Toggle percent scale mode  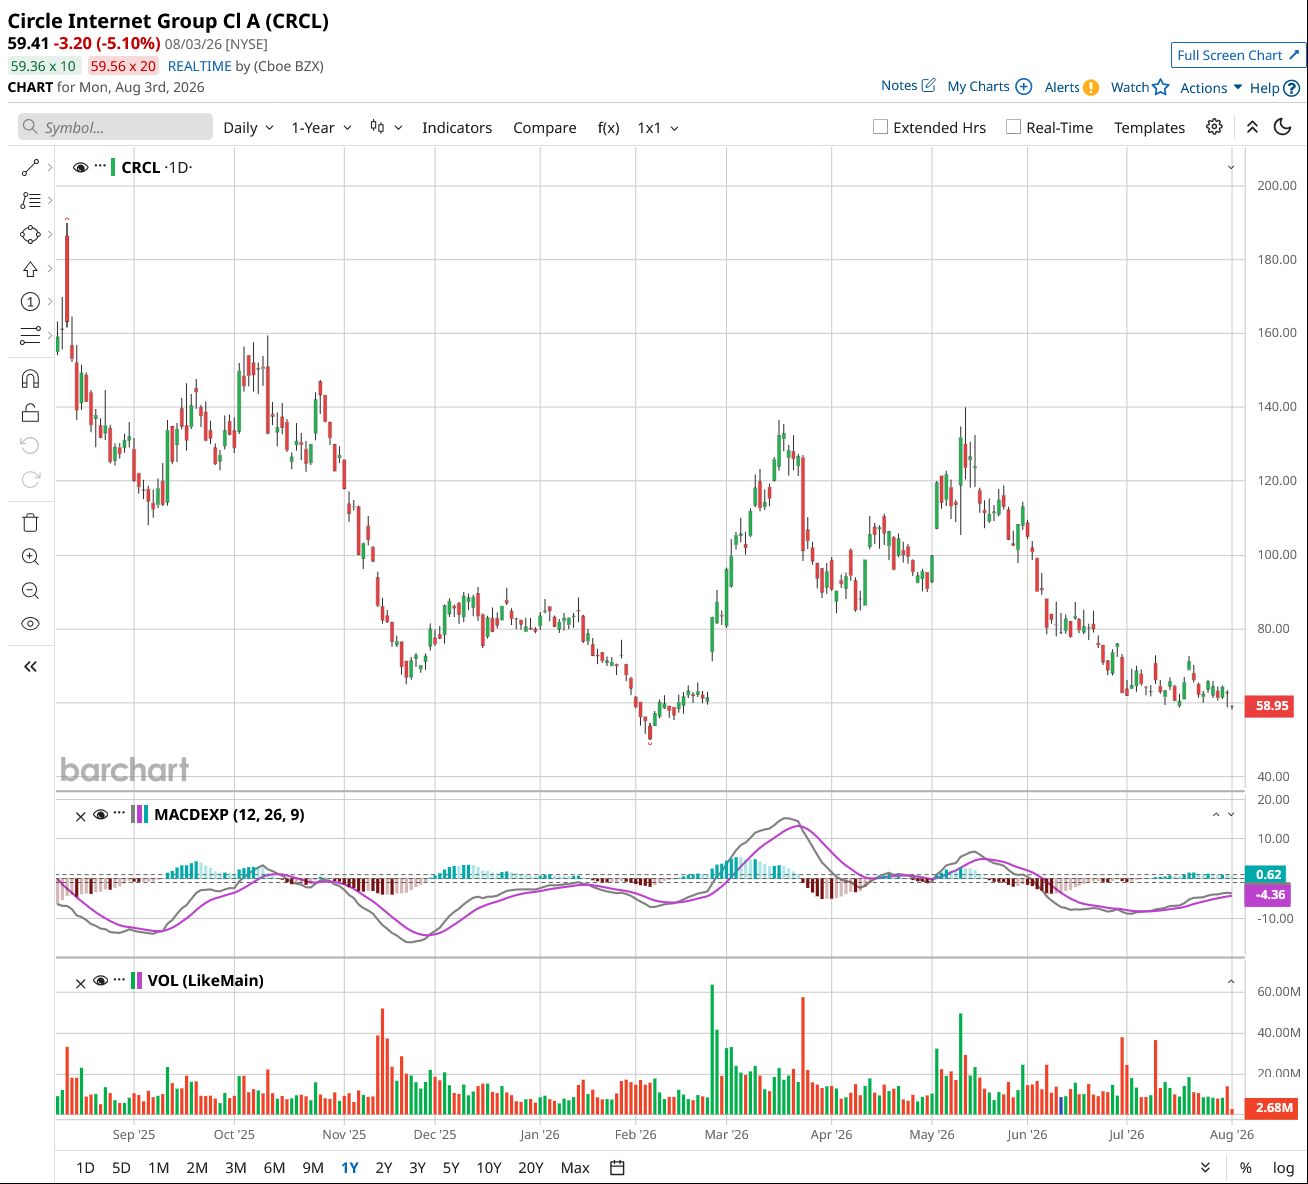click(1245, 1168)
